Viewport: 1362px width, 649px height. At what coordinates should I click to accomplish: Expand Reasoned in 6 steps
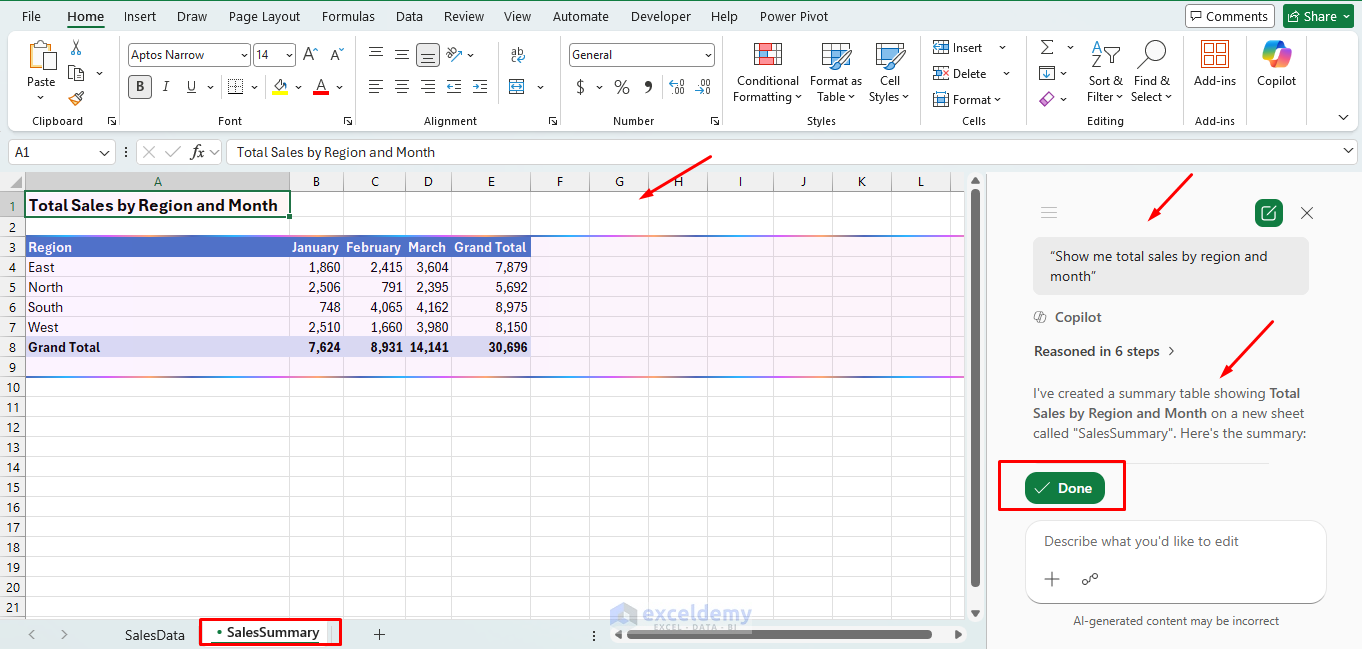(x=1104, y=351)
